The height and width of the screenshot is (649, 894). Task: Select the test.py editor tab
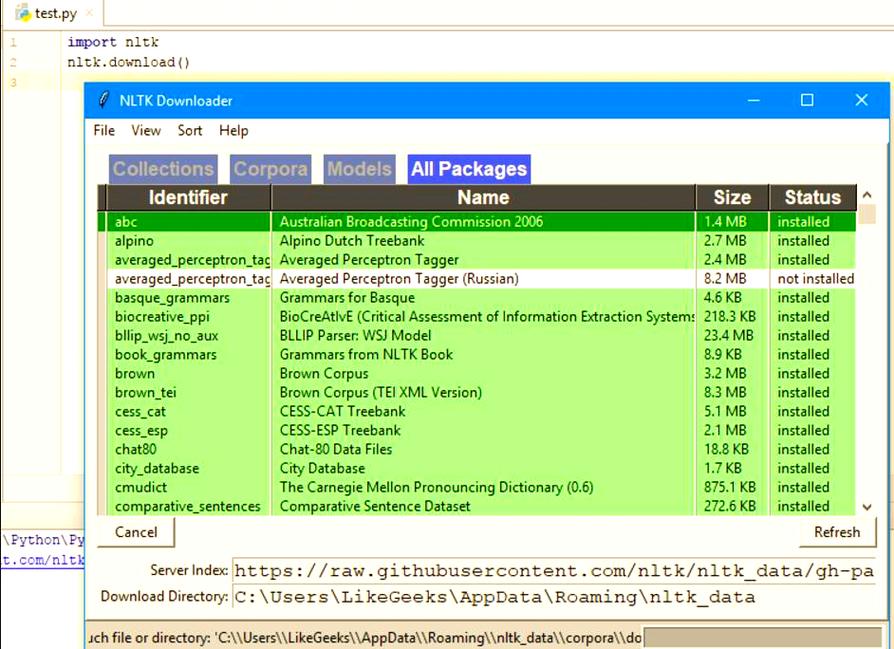pos(55,13)
